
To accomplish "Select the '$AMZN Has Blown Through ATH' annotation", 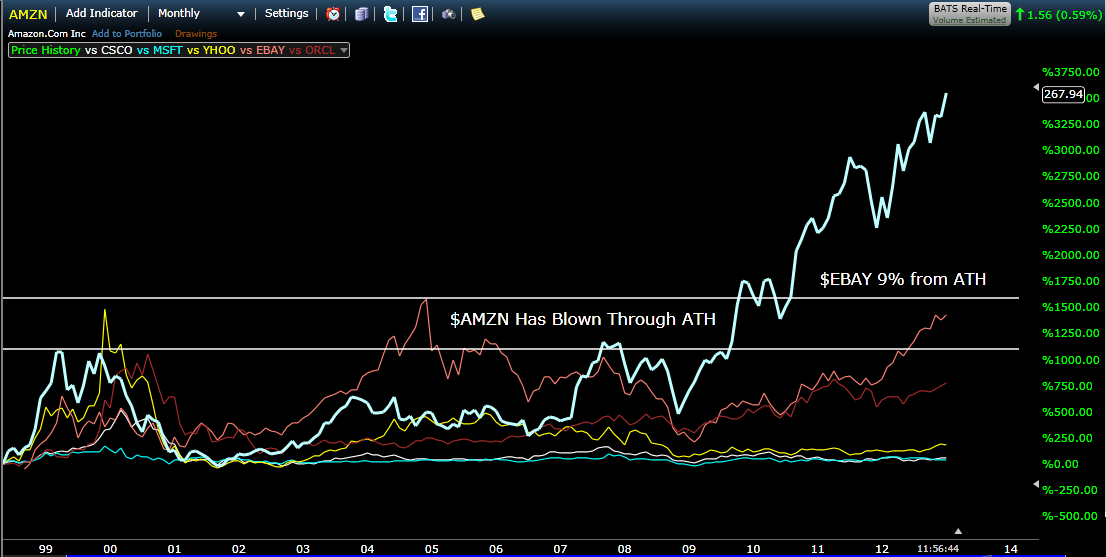I will point(583,319).
